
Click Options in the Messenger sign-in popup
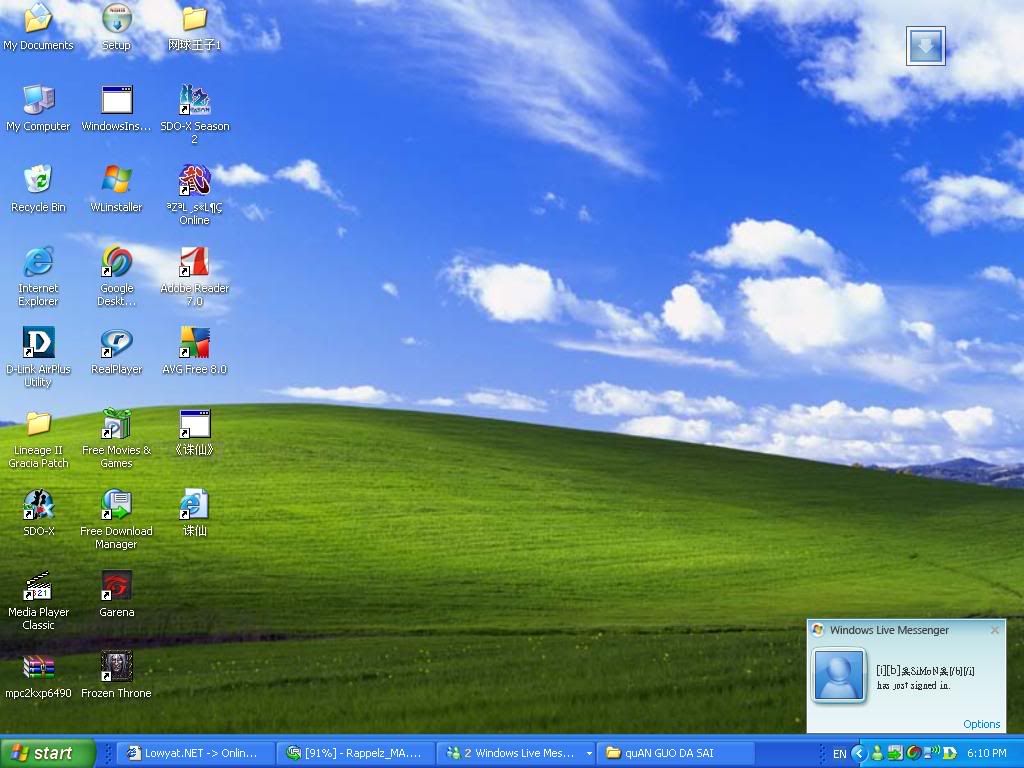(981, 723)
